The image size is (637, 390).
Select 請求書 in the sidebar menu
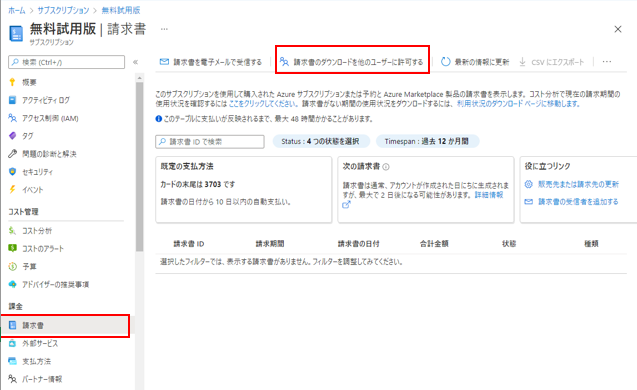65,325
